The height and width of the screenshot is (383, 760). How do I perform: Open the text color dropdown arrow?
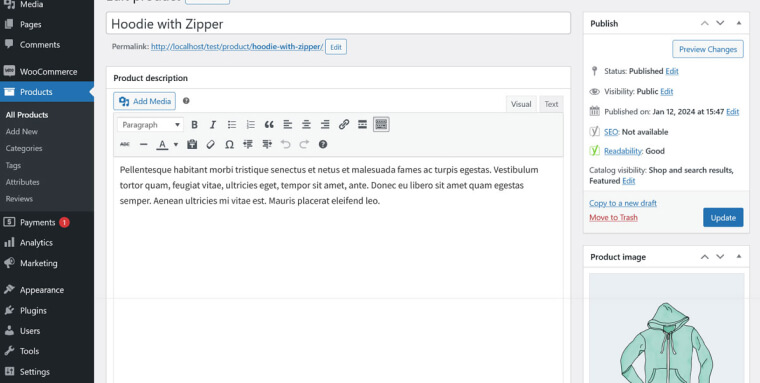click(176, 144)
